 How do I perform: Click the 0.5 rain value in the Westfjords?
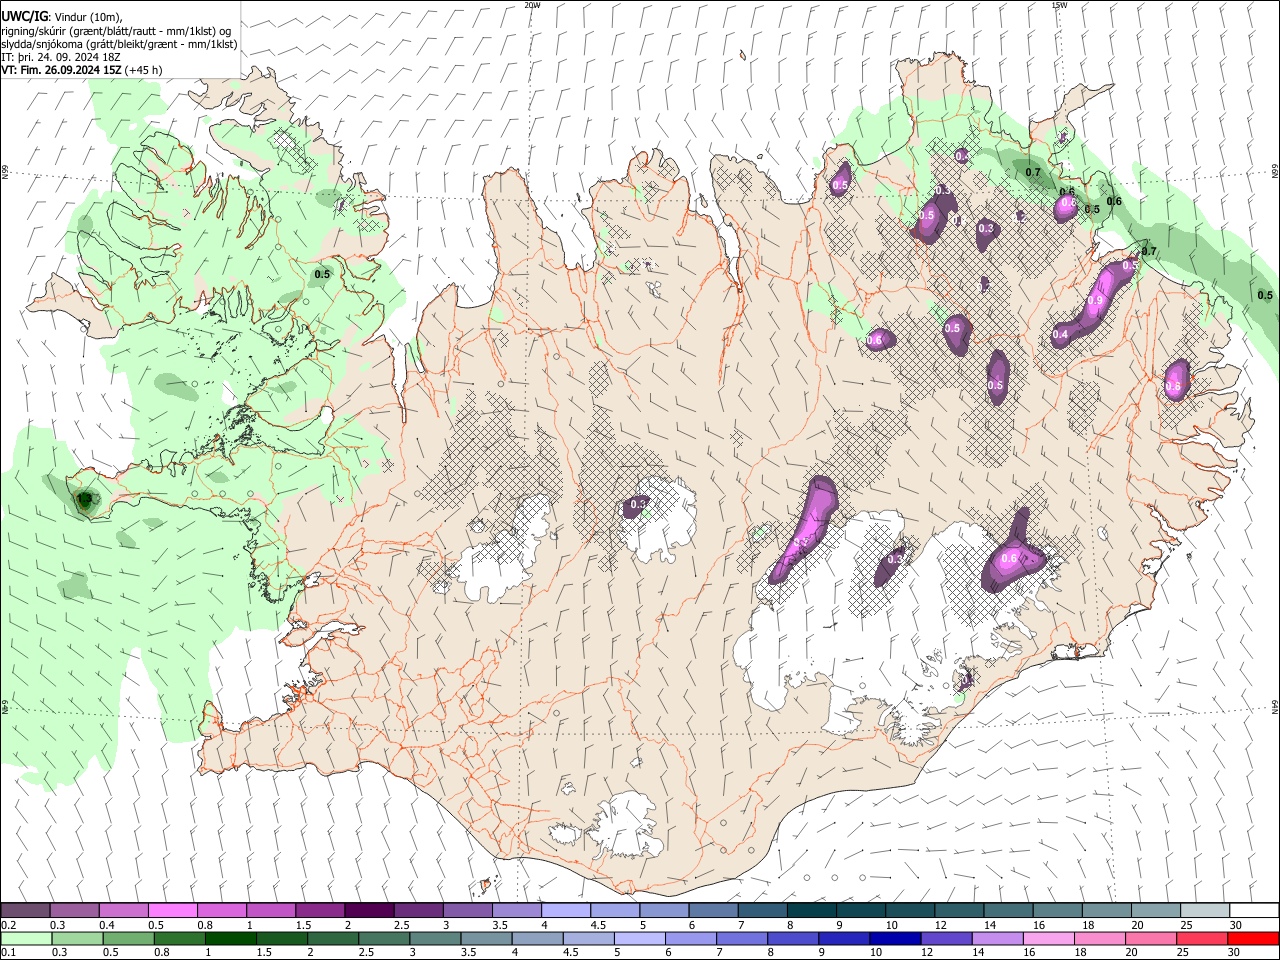click(322, 274)
